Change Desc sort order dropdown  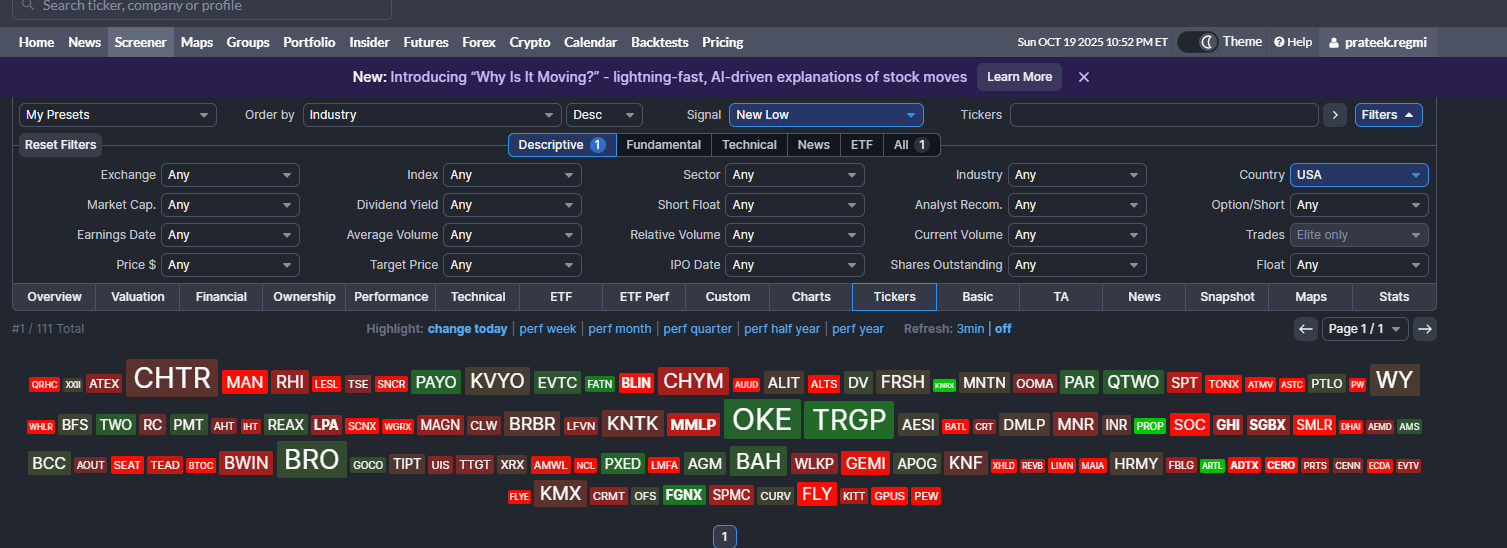[x=604, y=115]
